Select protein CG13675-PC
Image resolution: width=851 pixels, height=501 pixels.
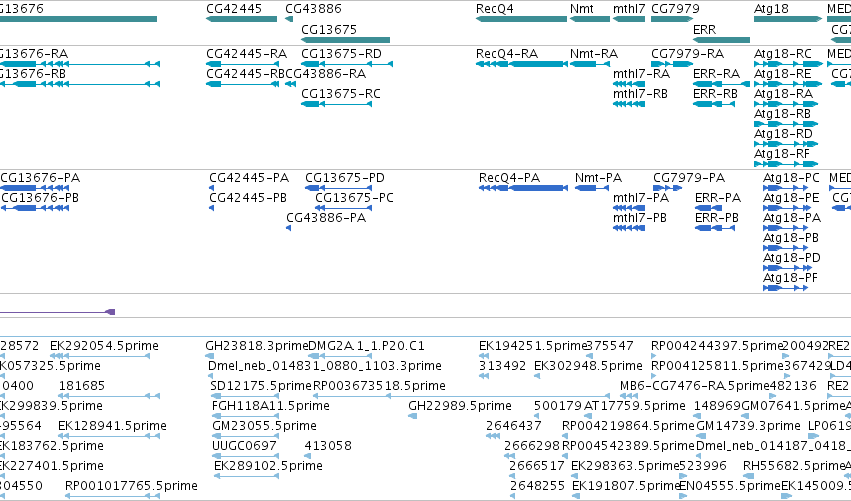[x=344, y=208]
